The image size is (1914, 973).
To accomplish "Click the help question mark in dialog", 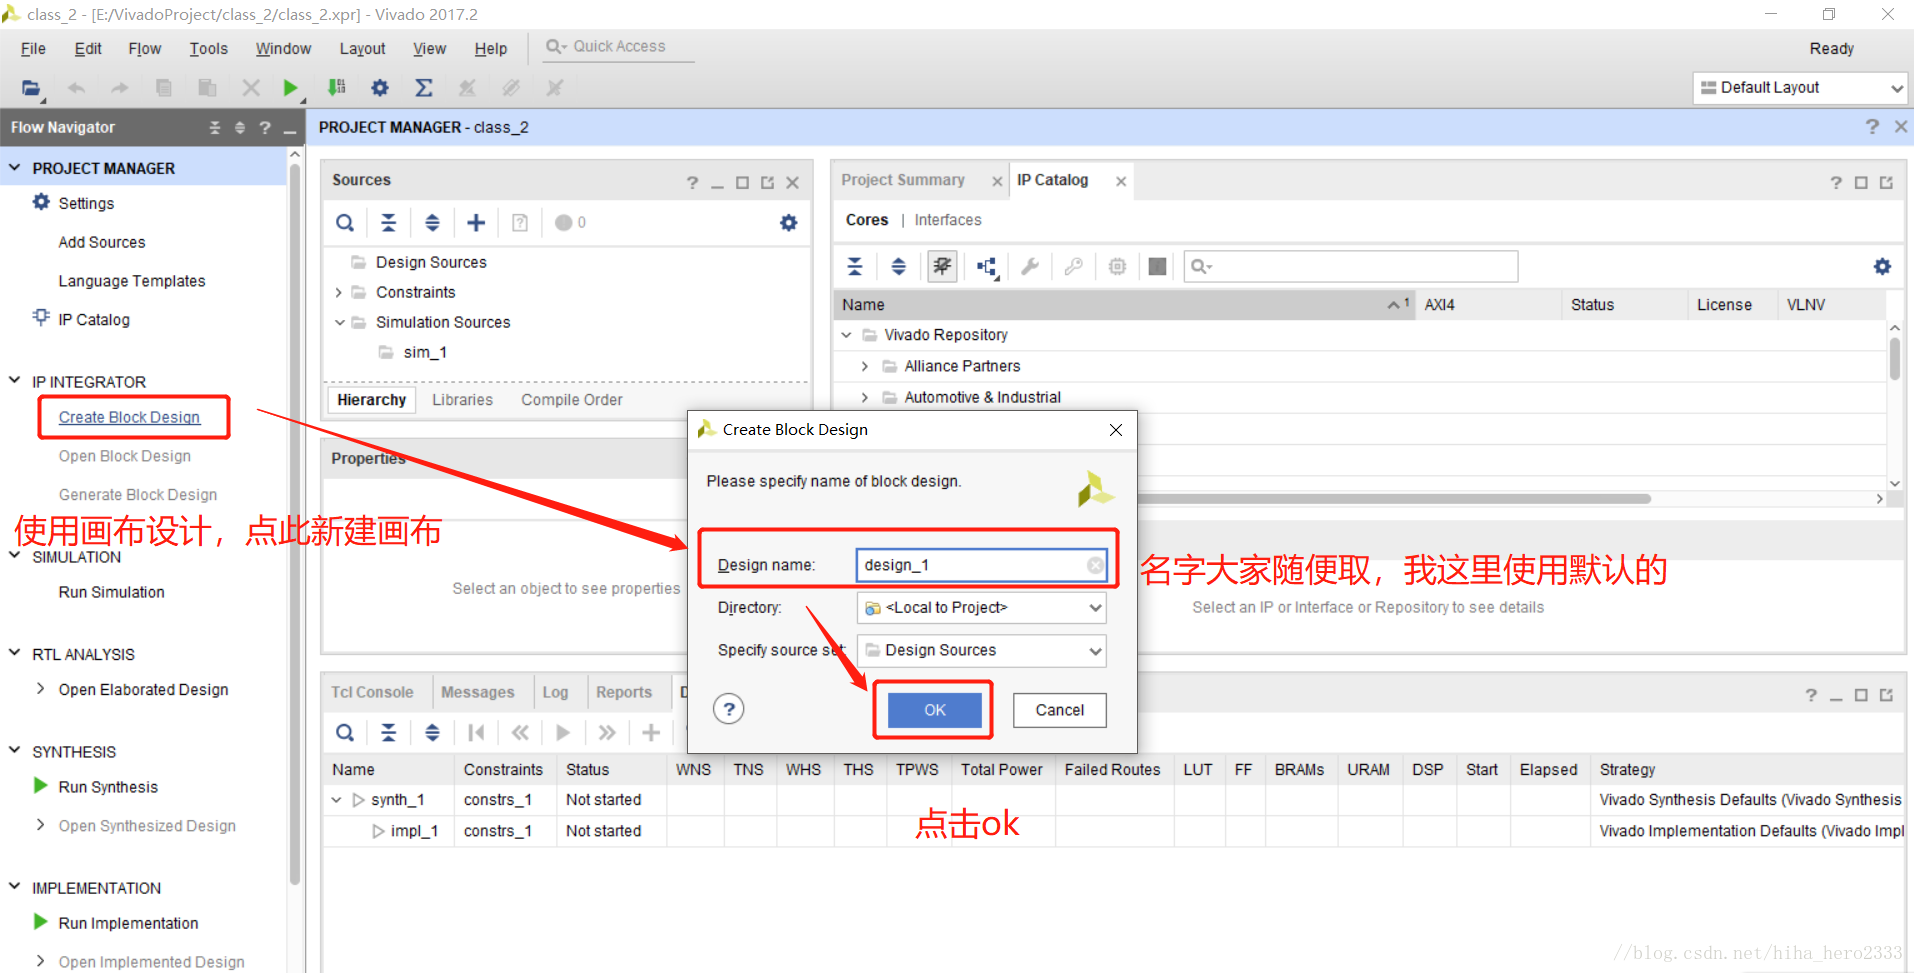I will point(729,709).
